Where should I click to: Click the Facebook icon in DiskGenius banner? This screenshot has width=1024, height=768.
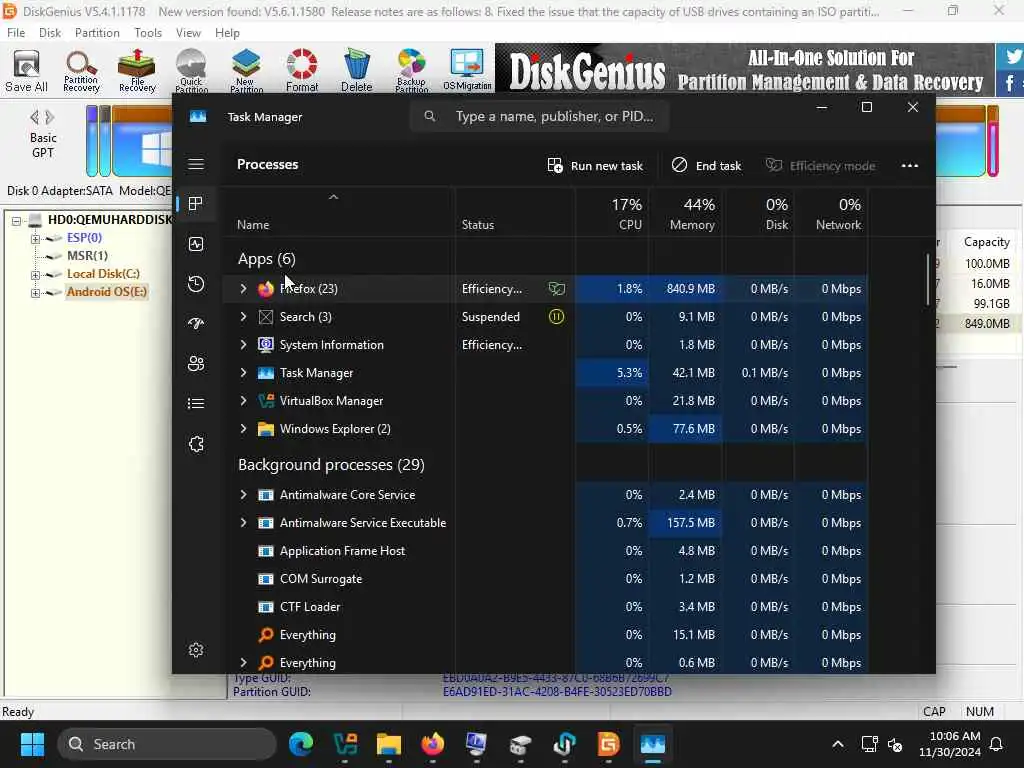coord(1011,84)
